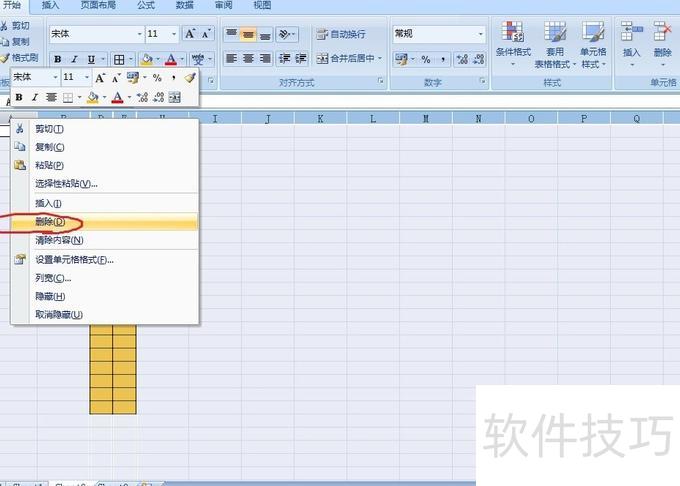Screen dimensions: 680x486
Task: Switch to the 公式 ribbon tab
Action: pyautogui.click(x=146, y=5)
